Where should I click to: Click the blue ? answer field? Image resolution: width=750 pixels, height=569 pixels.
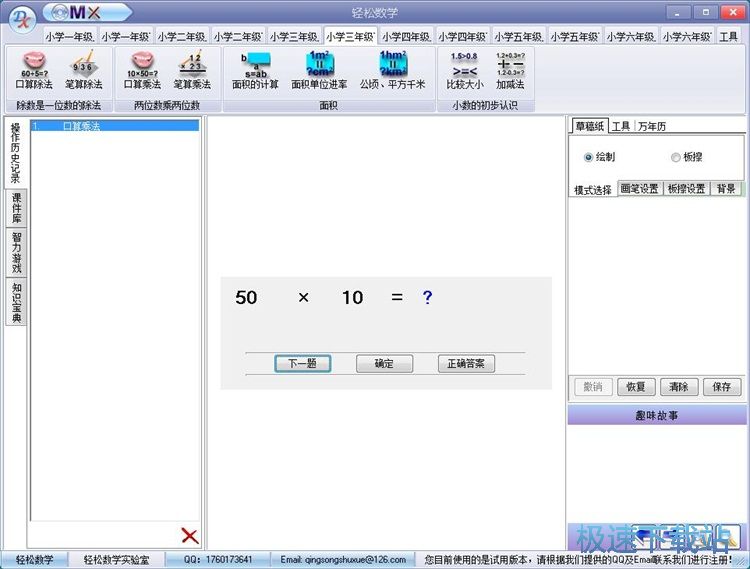coord(427,297)
